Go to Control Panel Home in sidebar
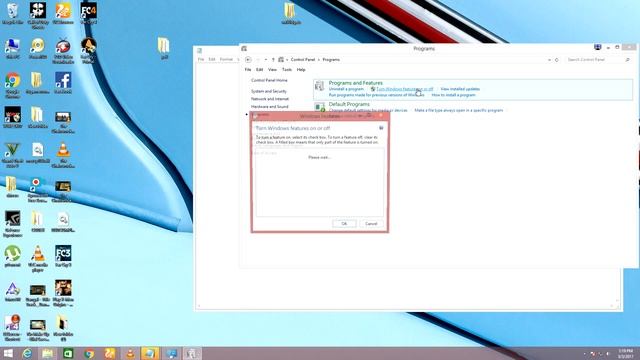 269,80
